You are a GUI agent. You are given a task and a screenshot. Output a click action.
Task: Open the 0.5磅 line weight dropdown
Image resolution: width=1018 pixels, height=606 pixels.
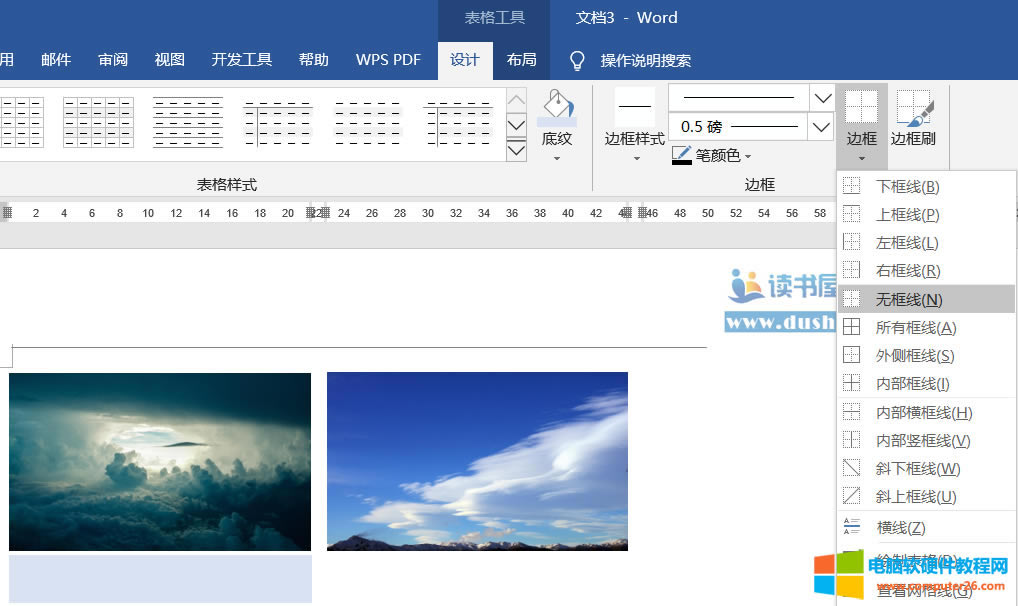pos(822,126)
